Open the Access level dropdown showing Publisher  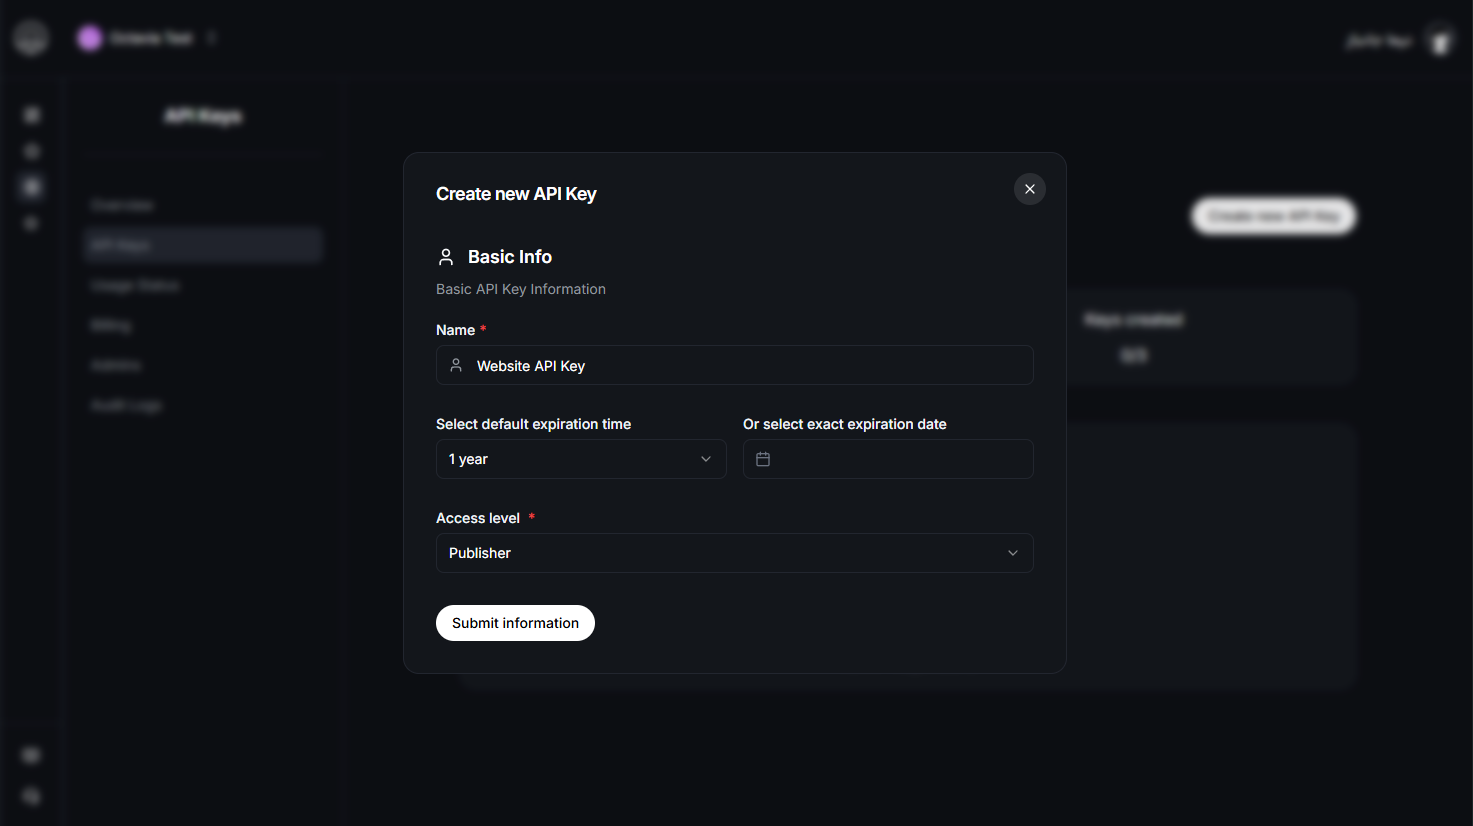click(x=734, y=553)
